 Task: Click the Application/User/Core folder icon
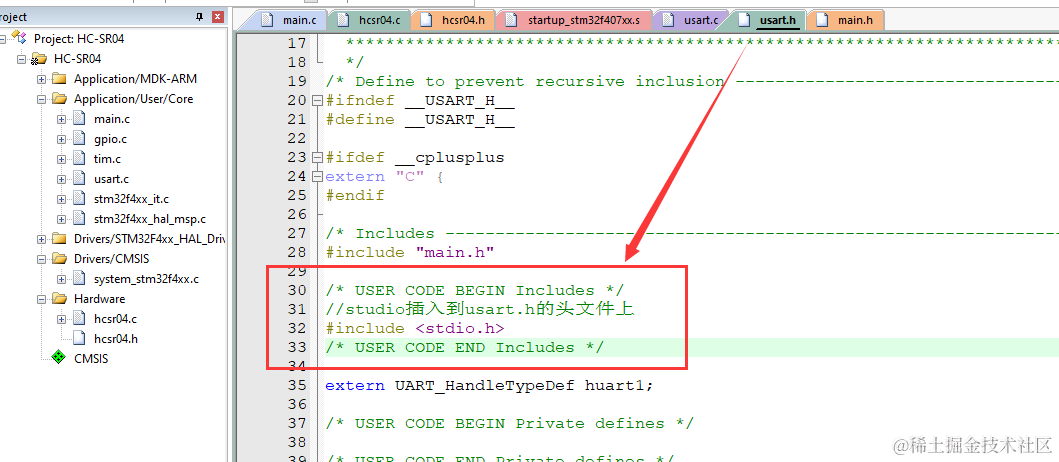point(60,99)
